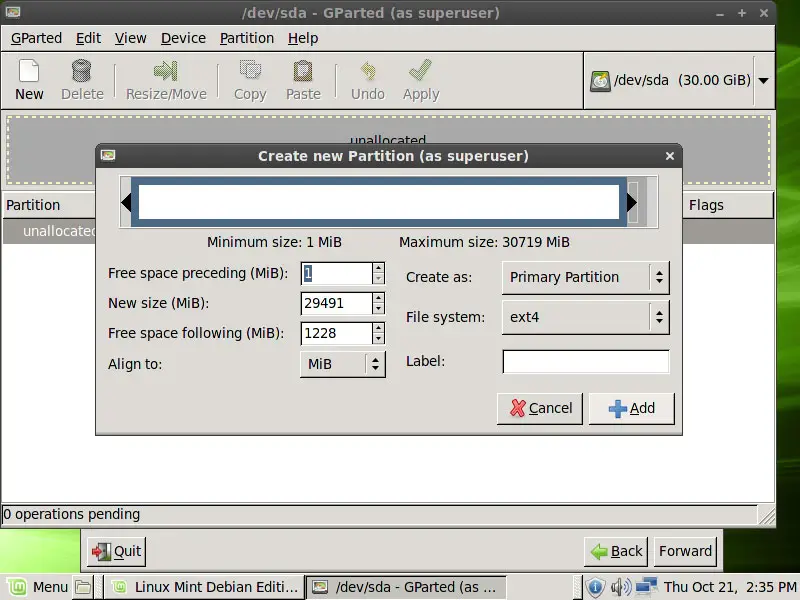The width and height of the screenshot is (800, 600).
Task: Click the clock showing Thu Oct 21
Action: pos(730,587)
